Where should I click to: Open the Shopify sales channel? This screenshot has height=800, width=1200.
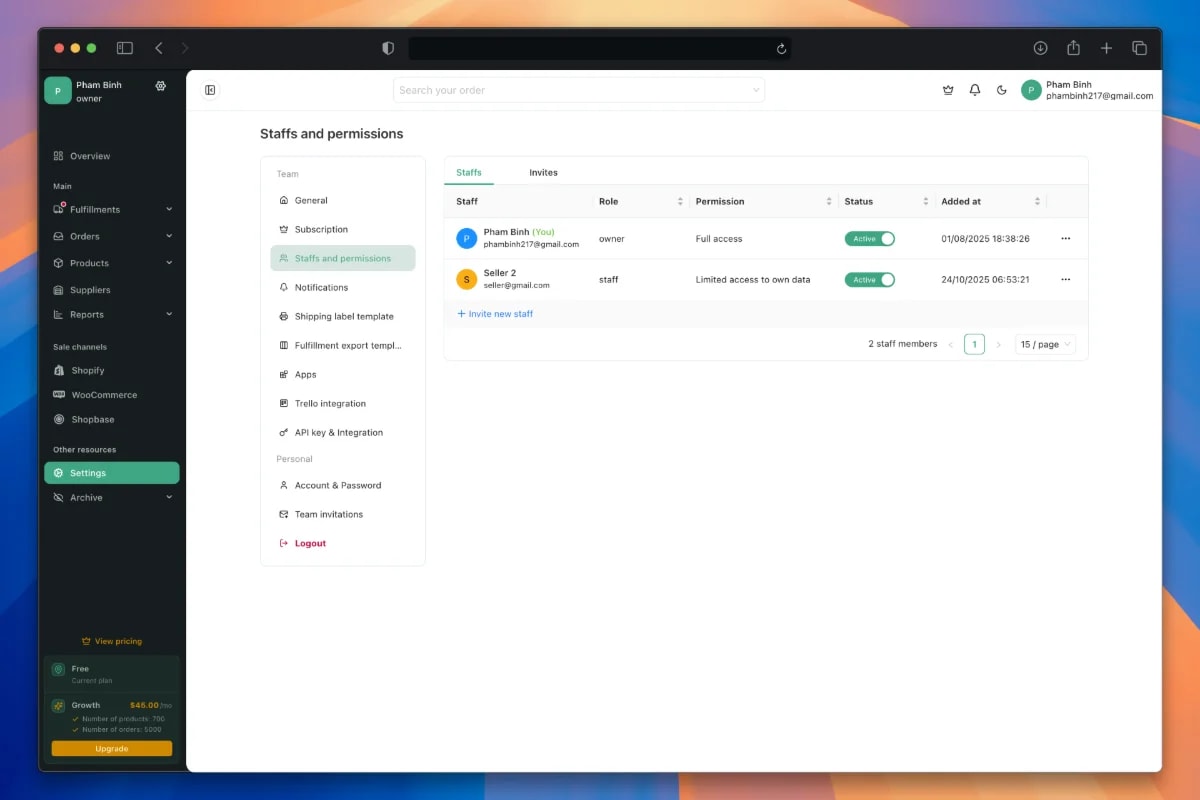86,370
